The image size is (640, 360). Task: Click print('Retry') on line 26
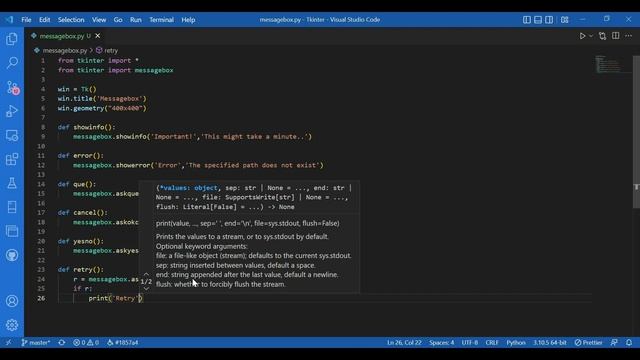116,298
